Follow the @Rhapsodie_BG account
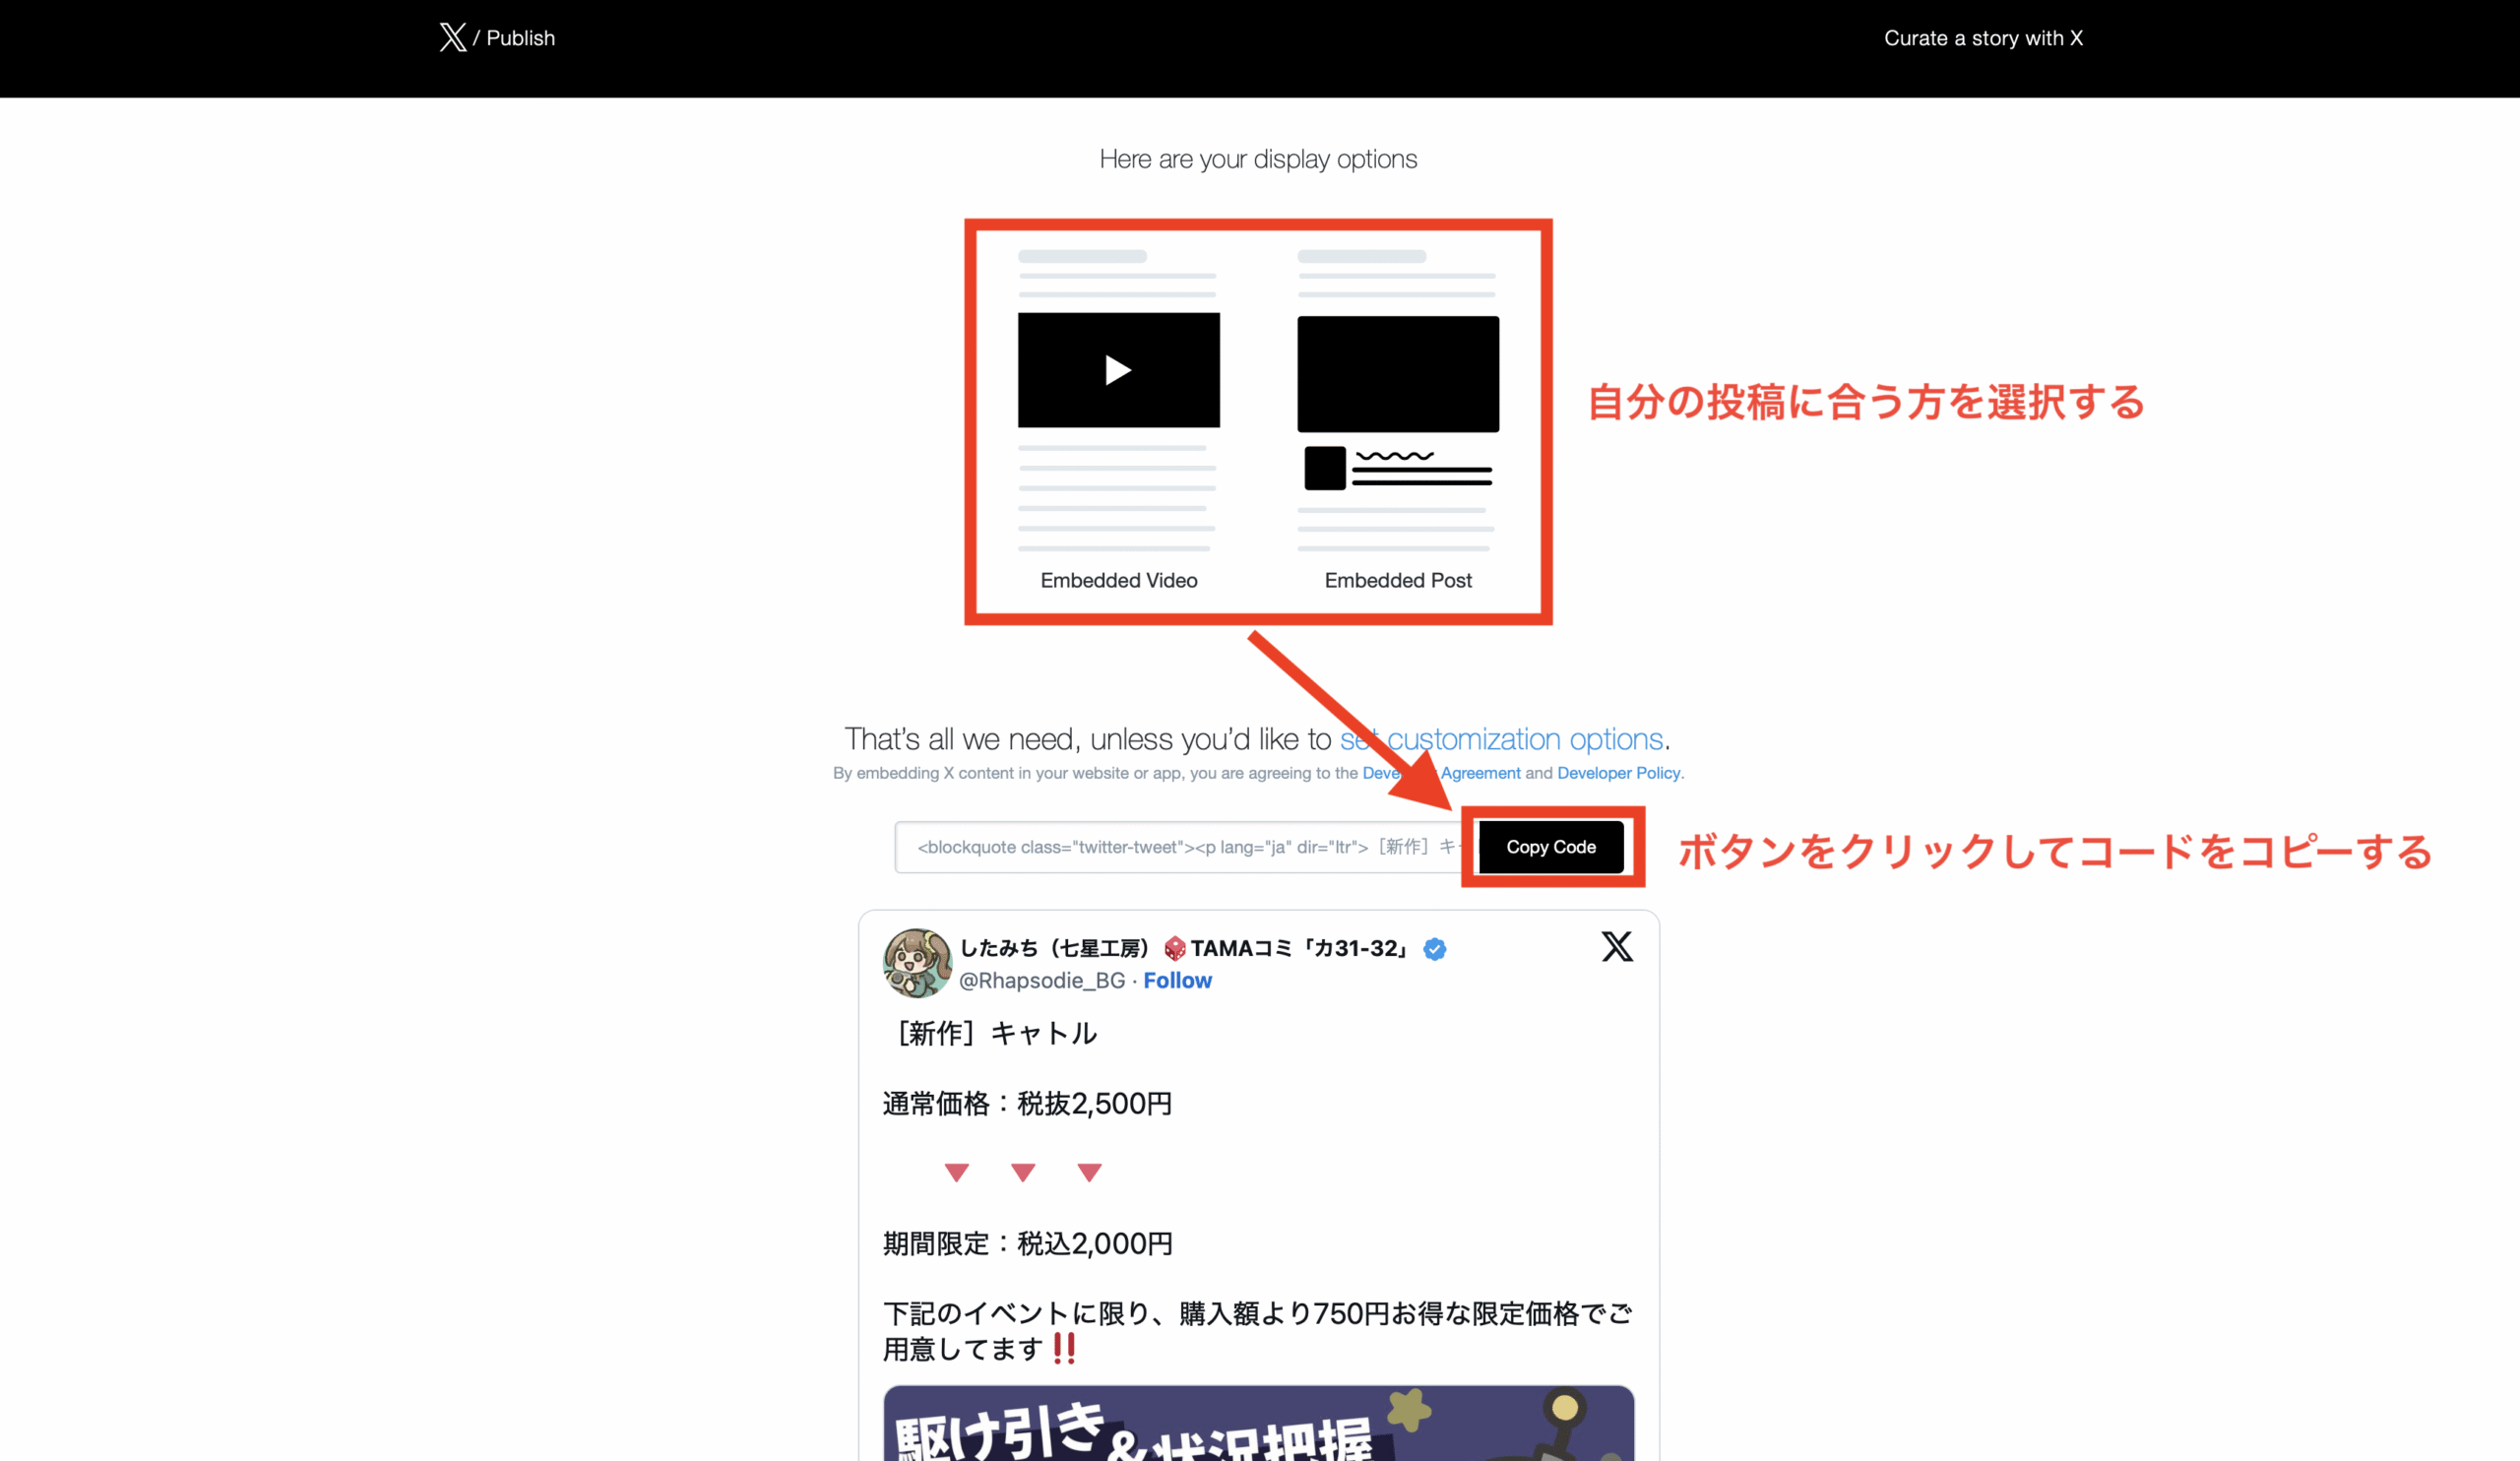This screenshot has height=1461, width=2520. pos(1177,980)
